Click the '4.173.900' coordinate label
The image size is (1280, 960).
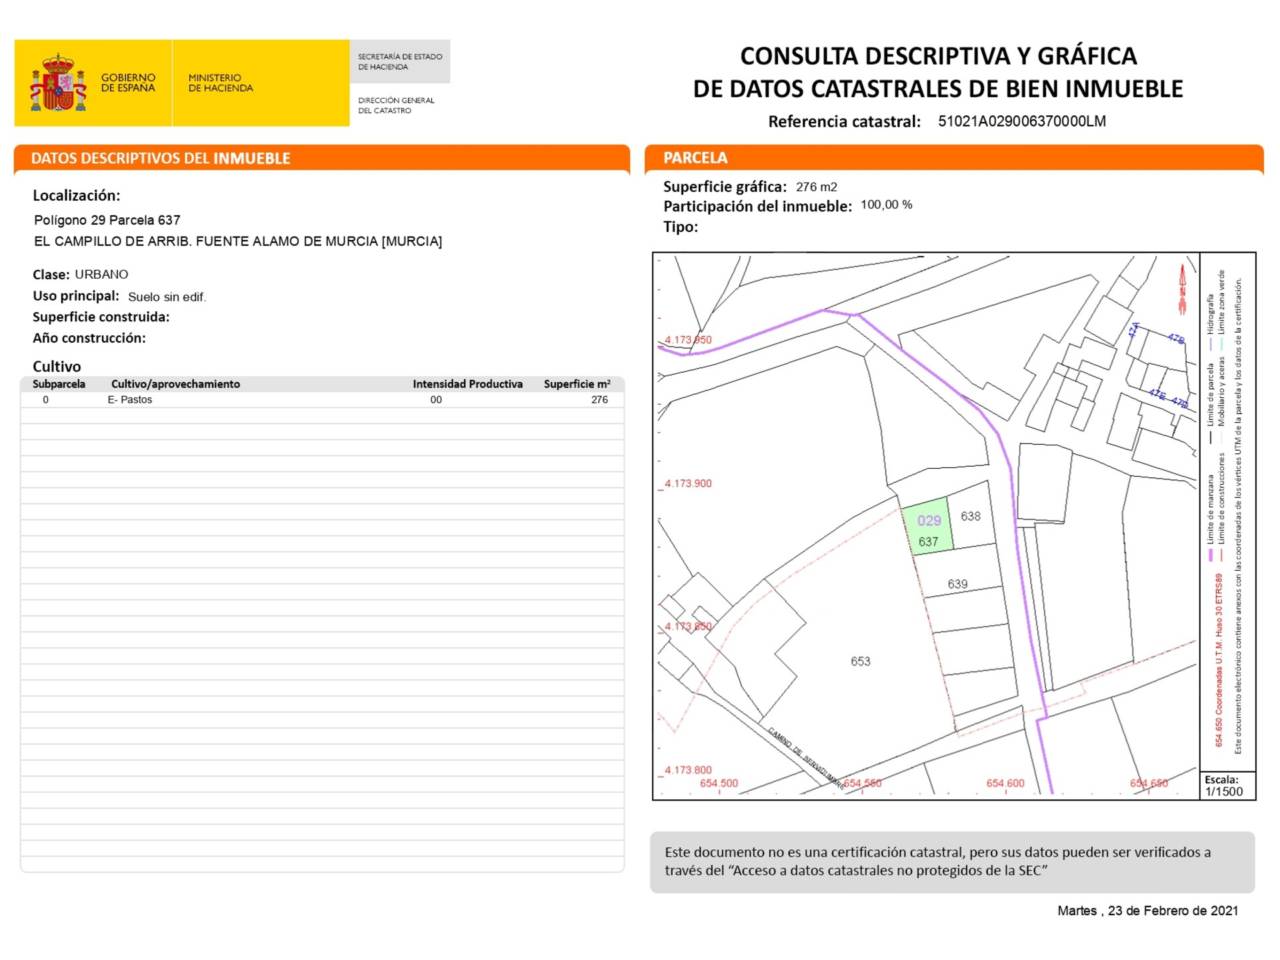(x=688, y=484)
